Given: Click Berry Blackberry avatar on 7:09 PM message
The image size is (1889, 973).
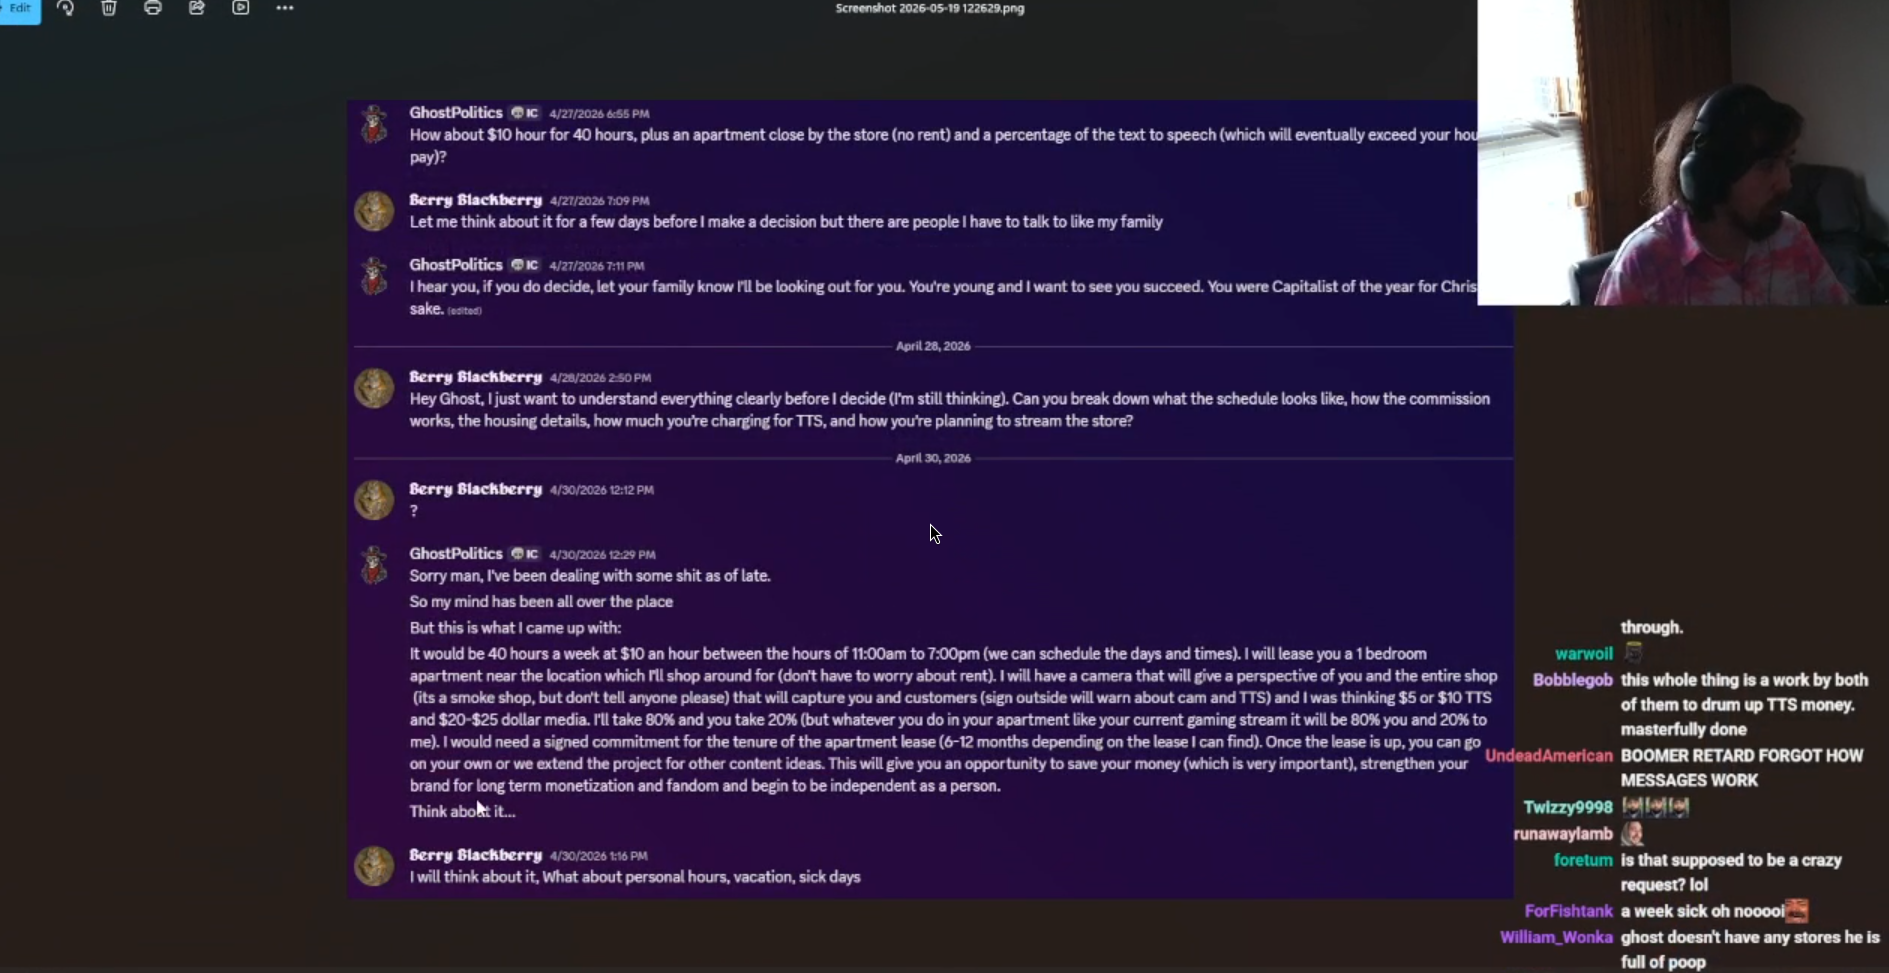Looking at the screenshot, I should [375, 211].
